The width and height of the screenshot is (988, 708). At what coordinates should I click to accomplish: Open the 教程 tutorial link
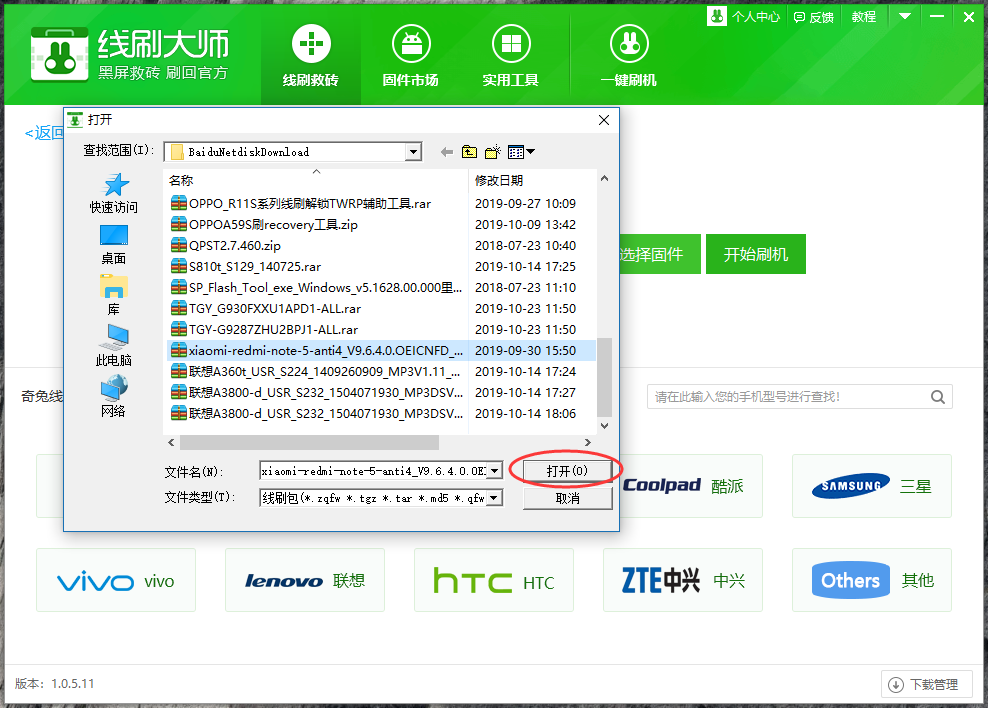tap(864, 17)
